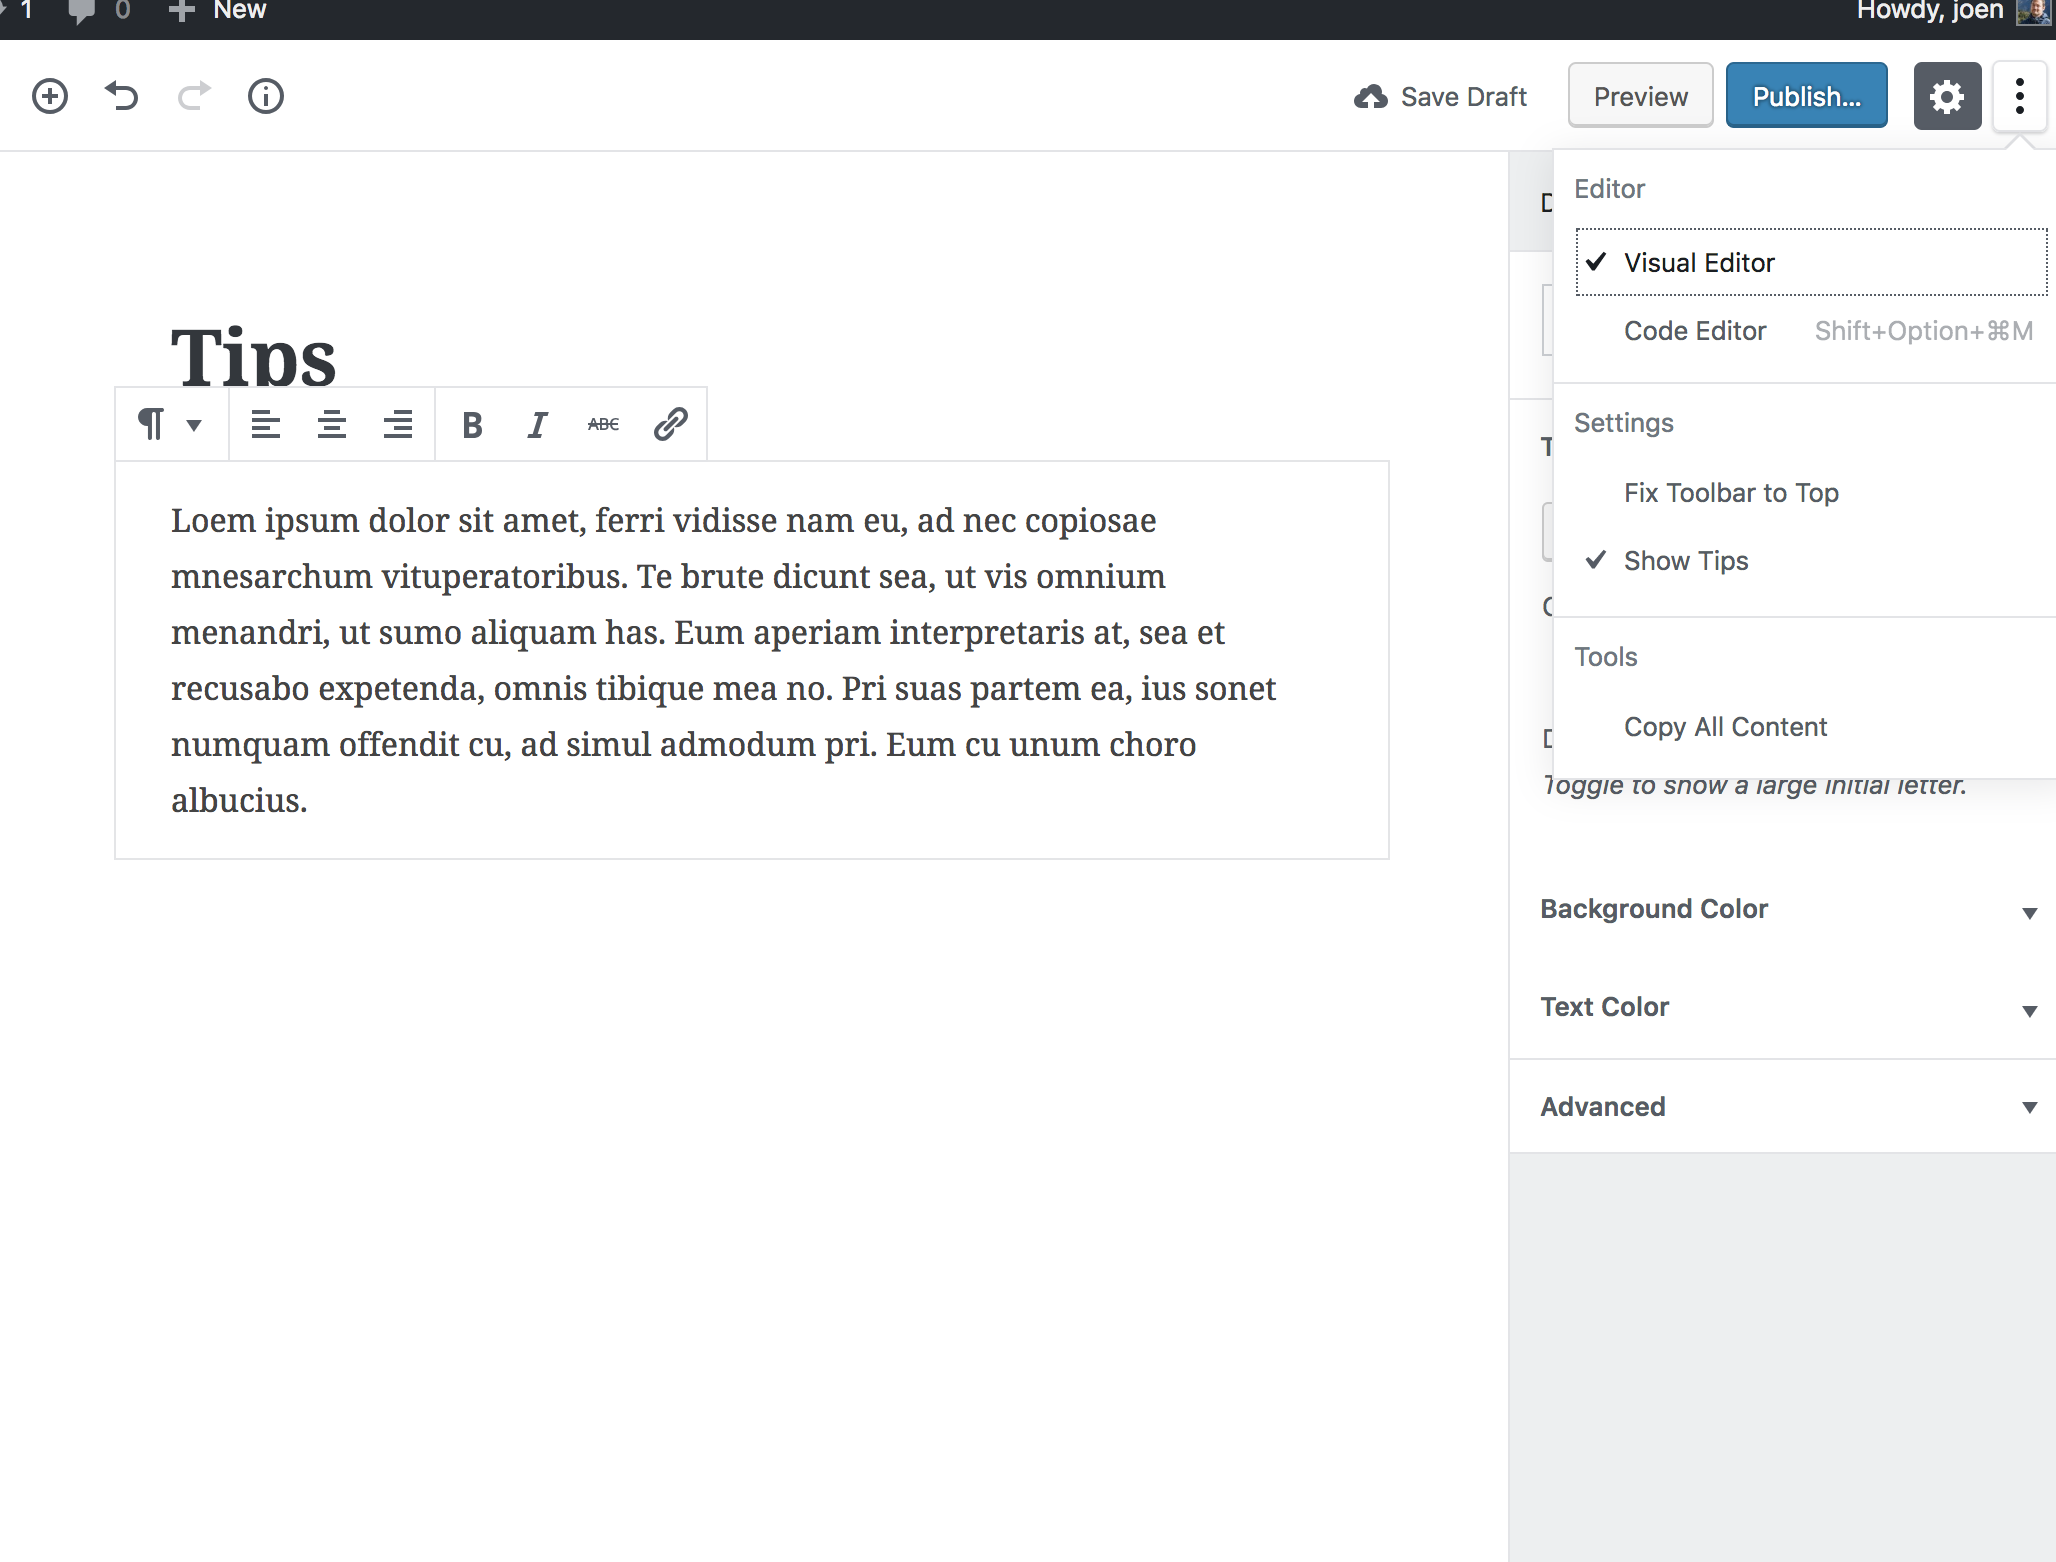Click the New label in admin bar
This screenshot has width=2056, height=1562.
[240, 11]
